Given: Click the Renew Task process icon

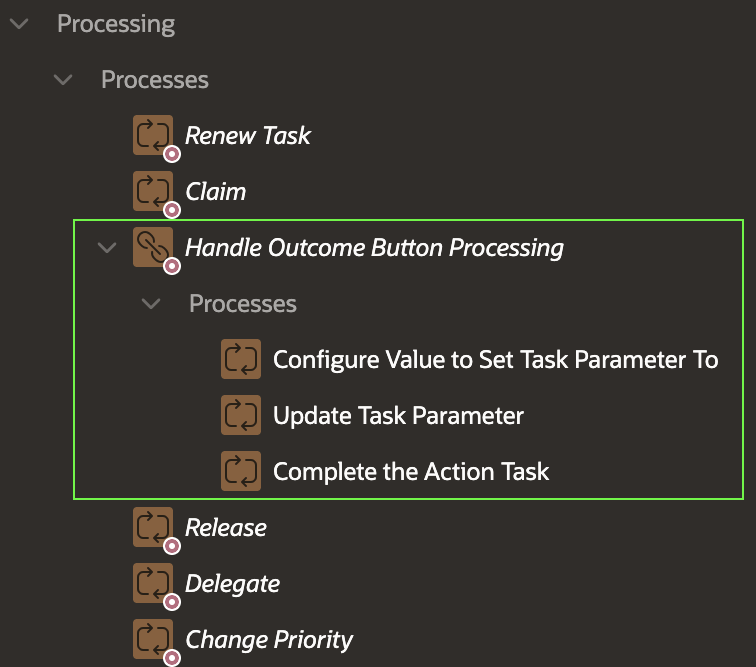Looking at the screenshot, I should (x=152, y=135).
